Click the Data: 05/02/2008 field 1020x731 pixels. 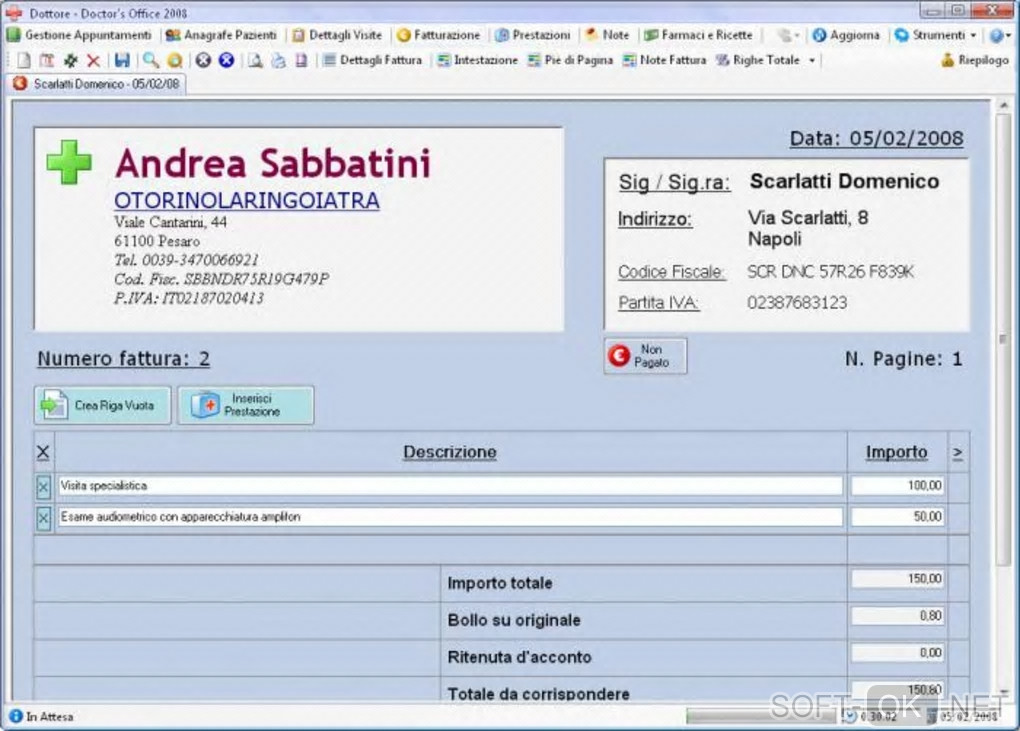coord(876,139)
